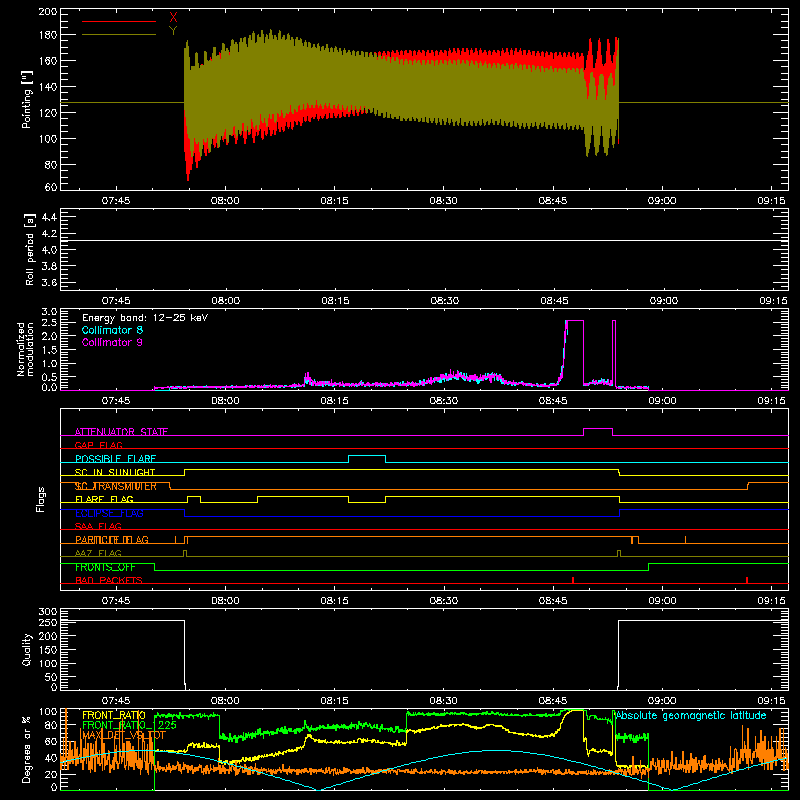Click the 2.5 value on modulation axis
This screenshot has height=800, width=800.
[49, 322]
